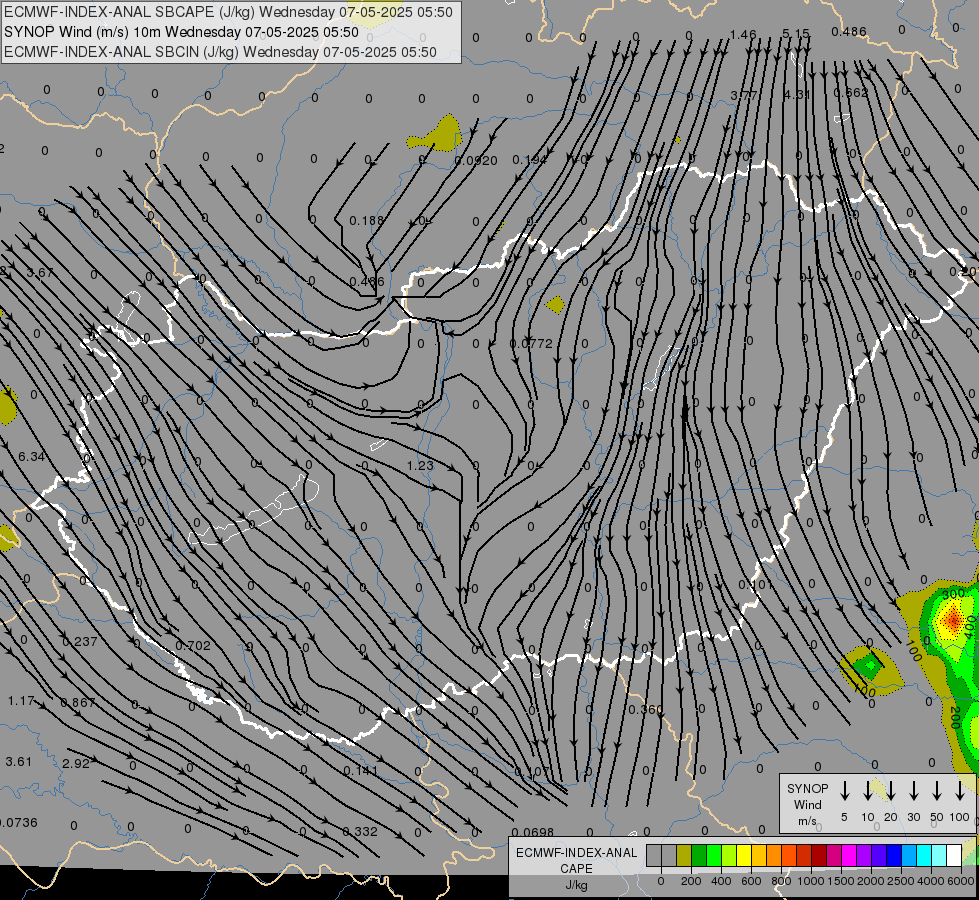This screenshot has height=900, width=979.
Task: Click the 0.0698 value on the map
Action: pyautogui.click(x=533, y=832)
